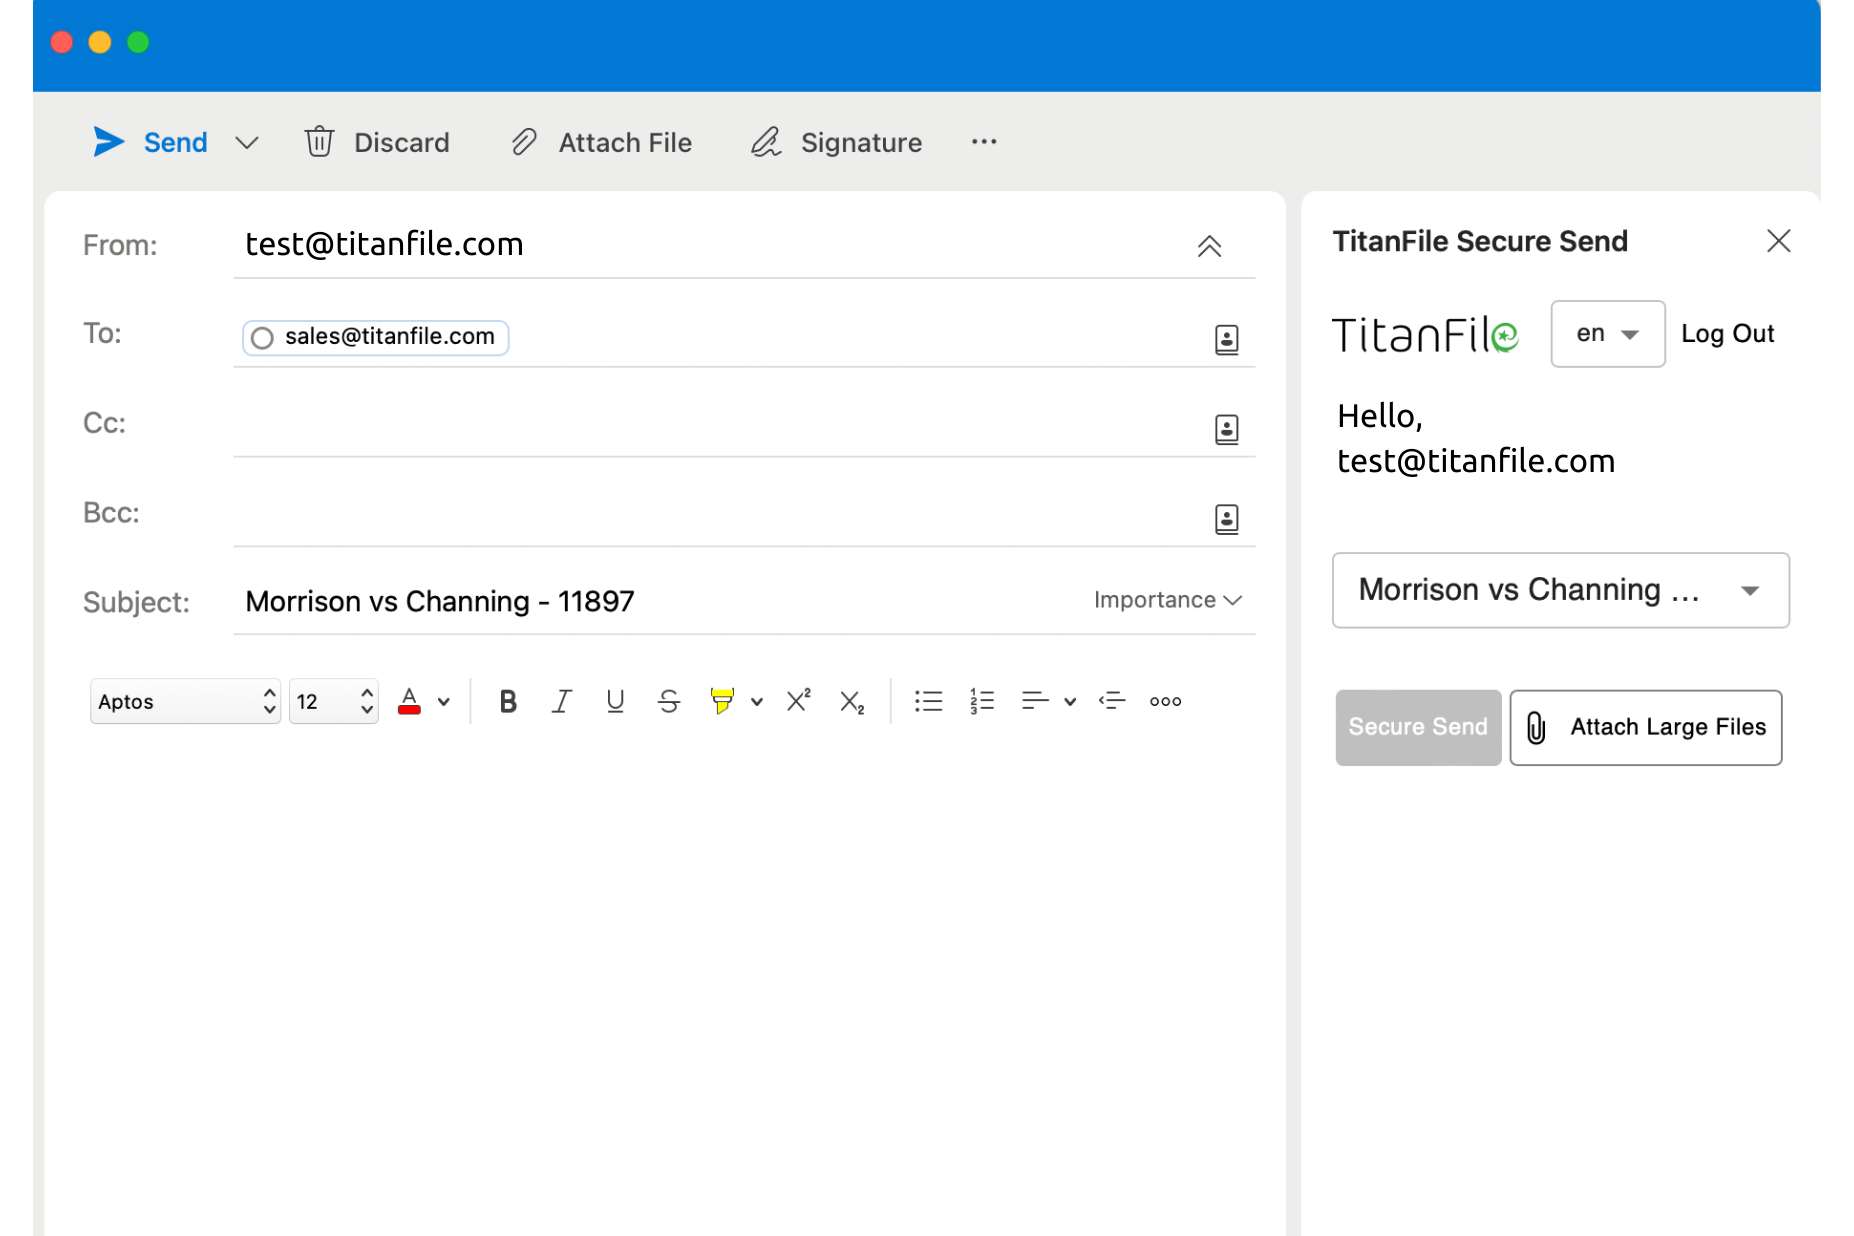The height and width of the screenshot is (1236, 1854).
Task: Click the Attach File label
Action: point(625,143)
